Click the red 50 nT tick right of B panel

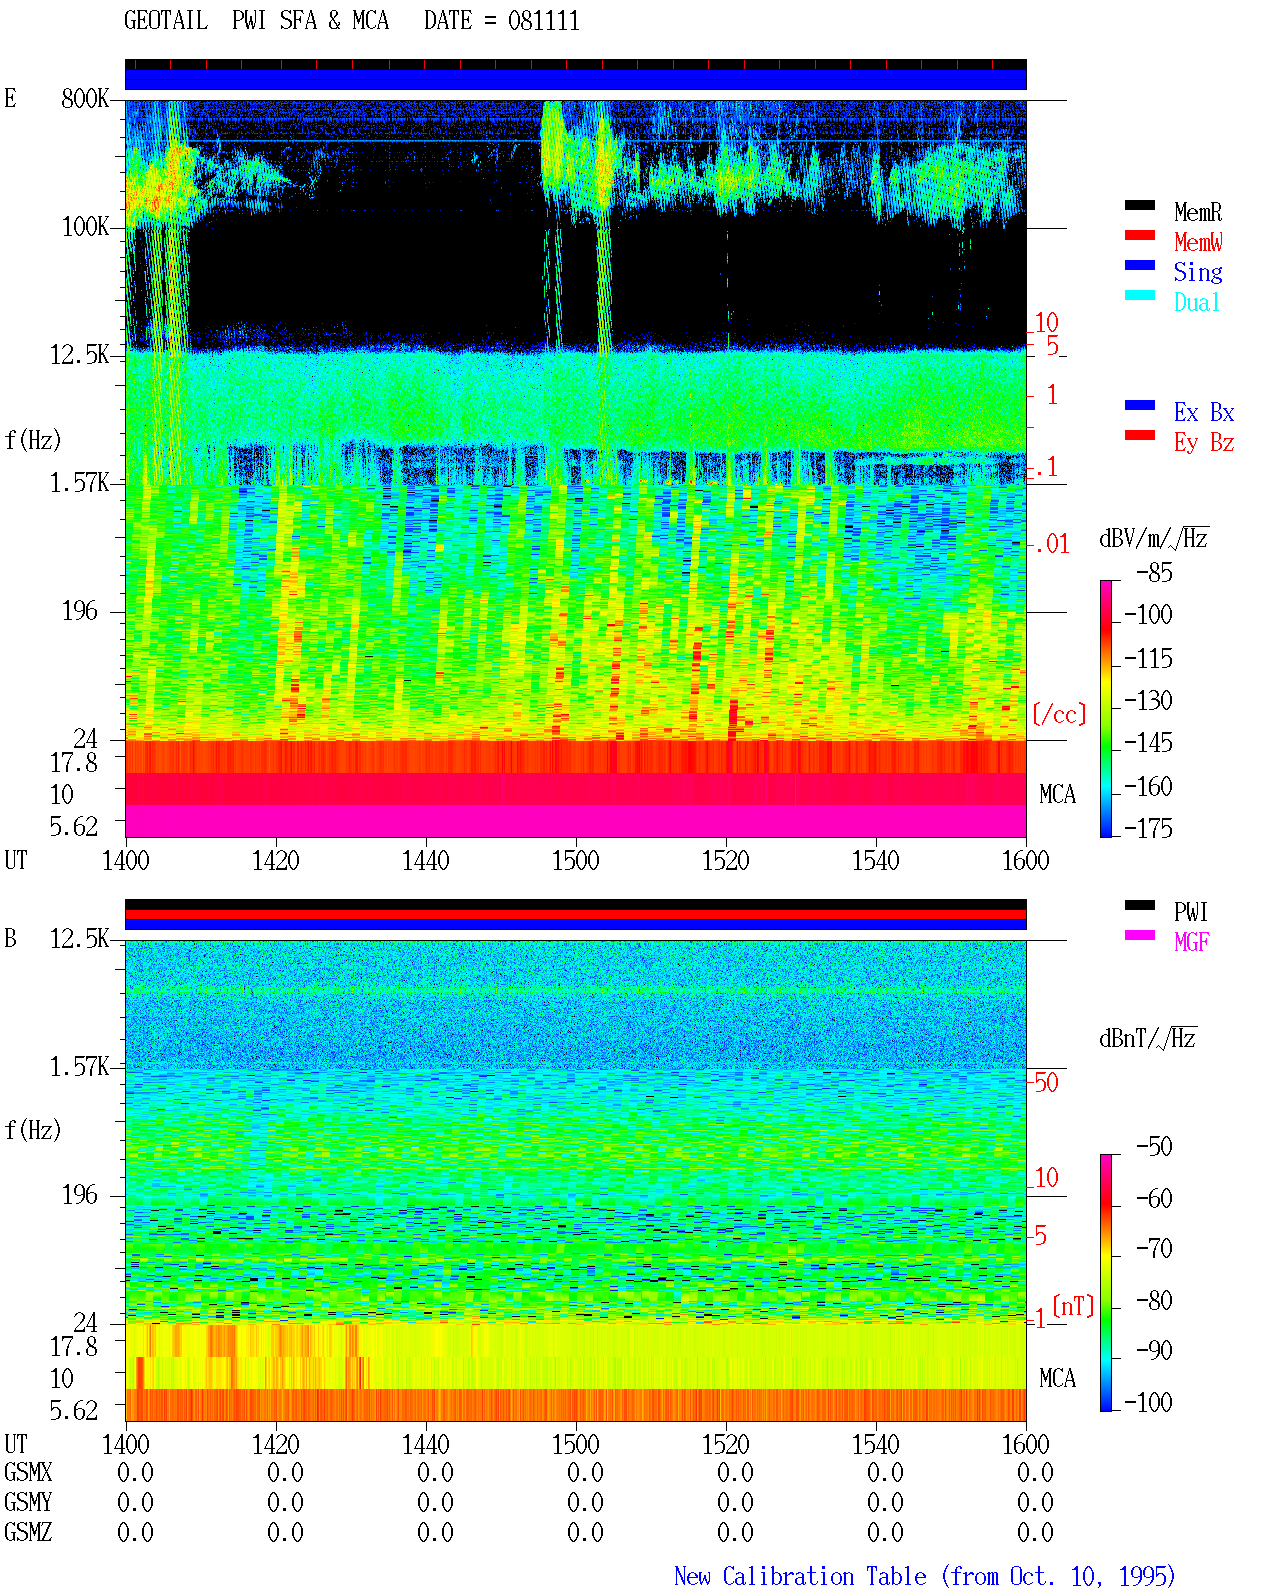tap(1046, 1082)
